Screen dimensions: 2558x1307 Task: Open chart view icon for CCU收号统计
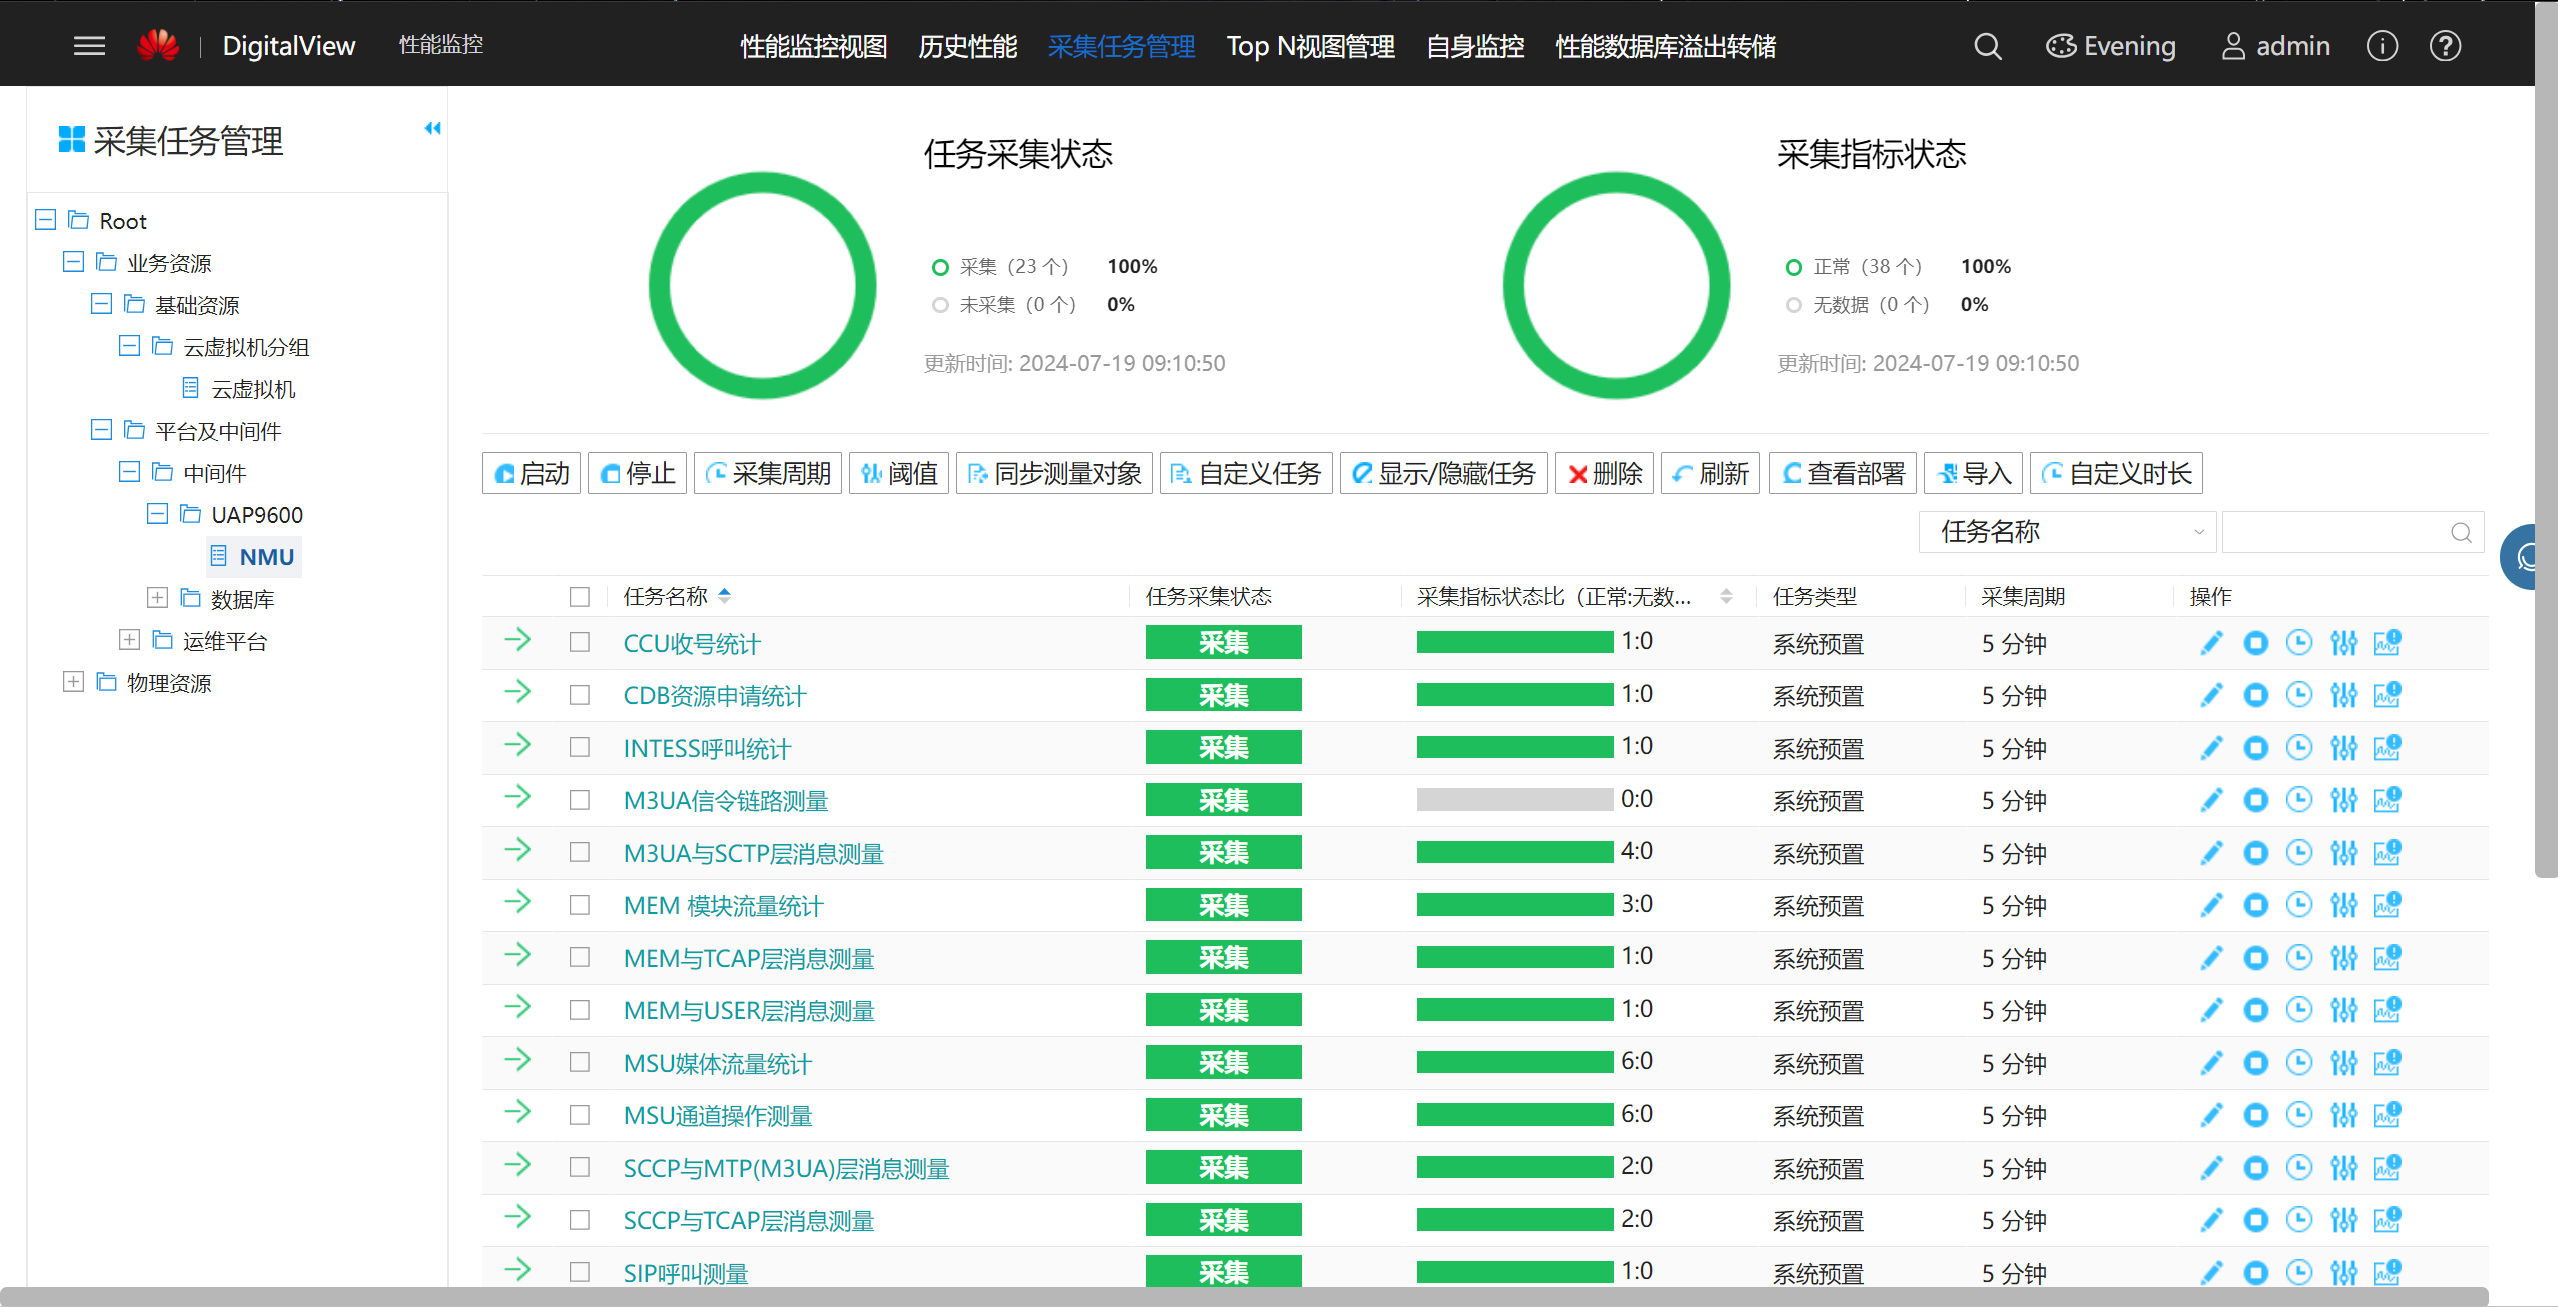2387,643
